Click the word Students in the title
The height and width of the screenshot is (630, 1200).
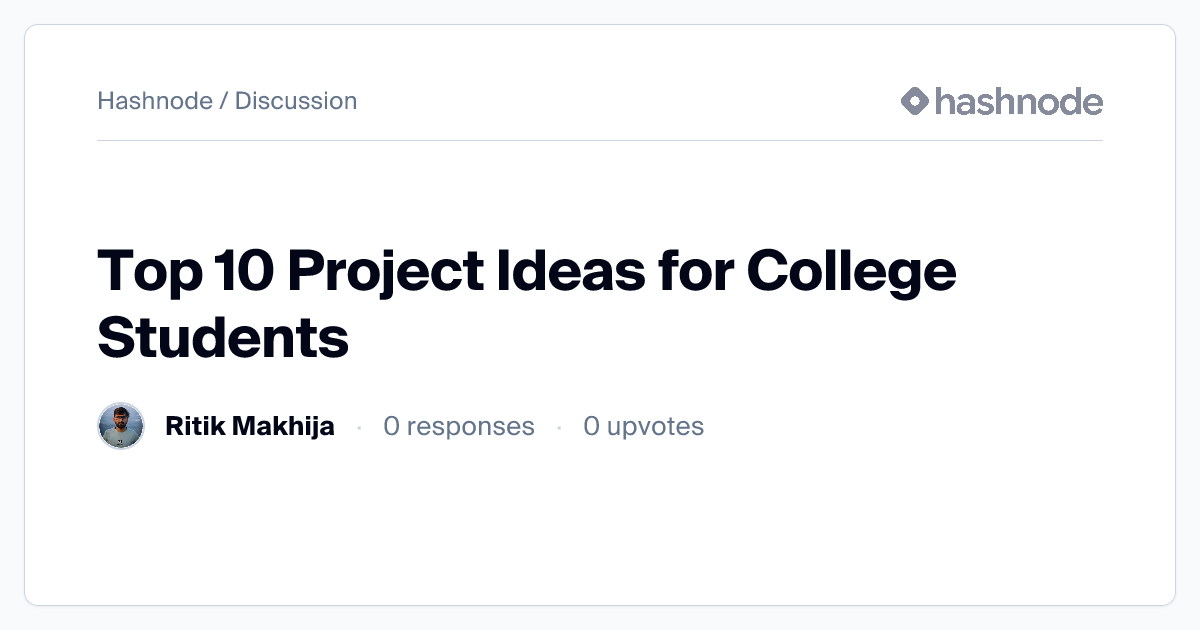pyautogui.click(x=223, y=337)
